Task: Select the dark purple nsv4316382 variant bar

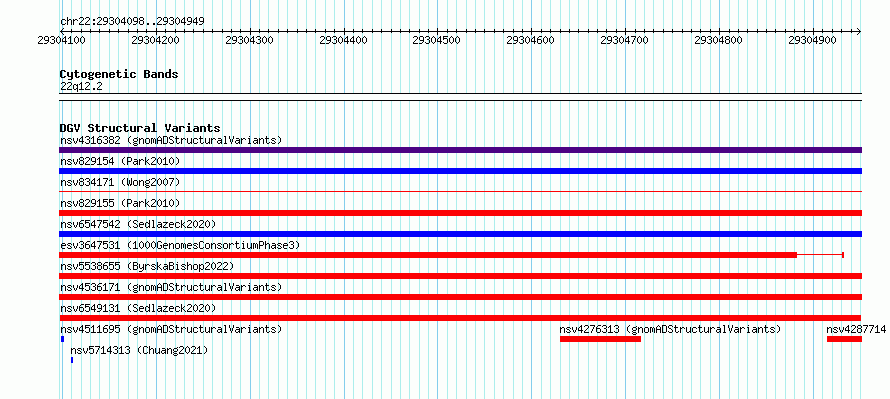Action: (x=460, y=150)
